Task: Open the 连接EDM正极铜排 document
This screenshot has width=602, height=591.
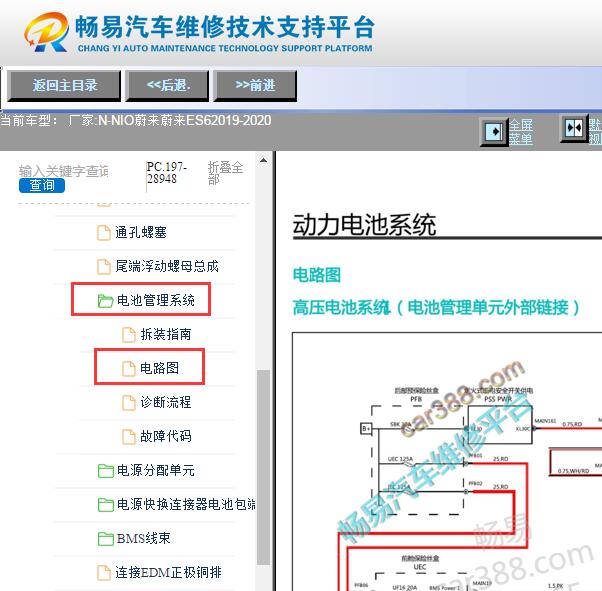Action: pos(168,572)
